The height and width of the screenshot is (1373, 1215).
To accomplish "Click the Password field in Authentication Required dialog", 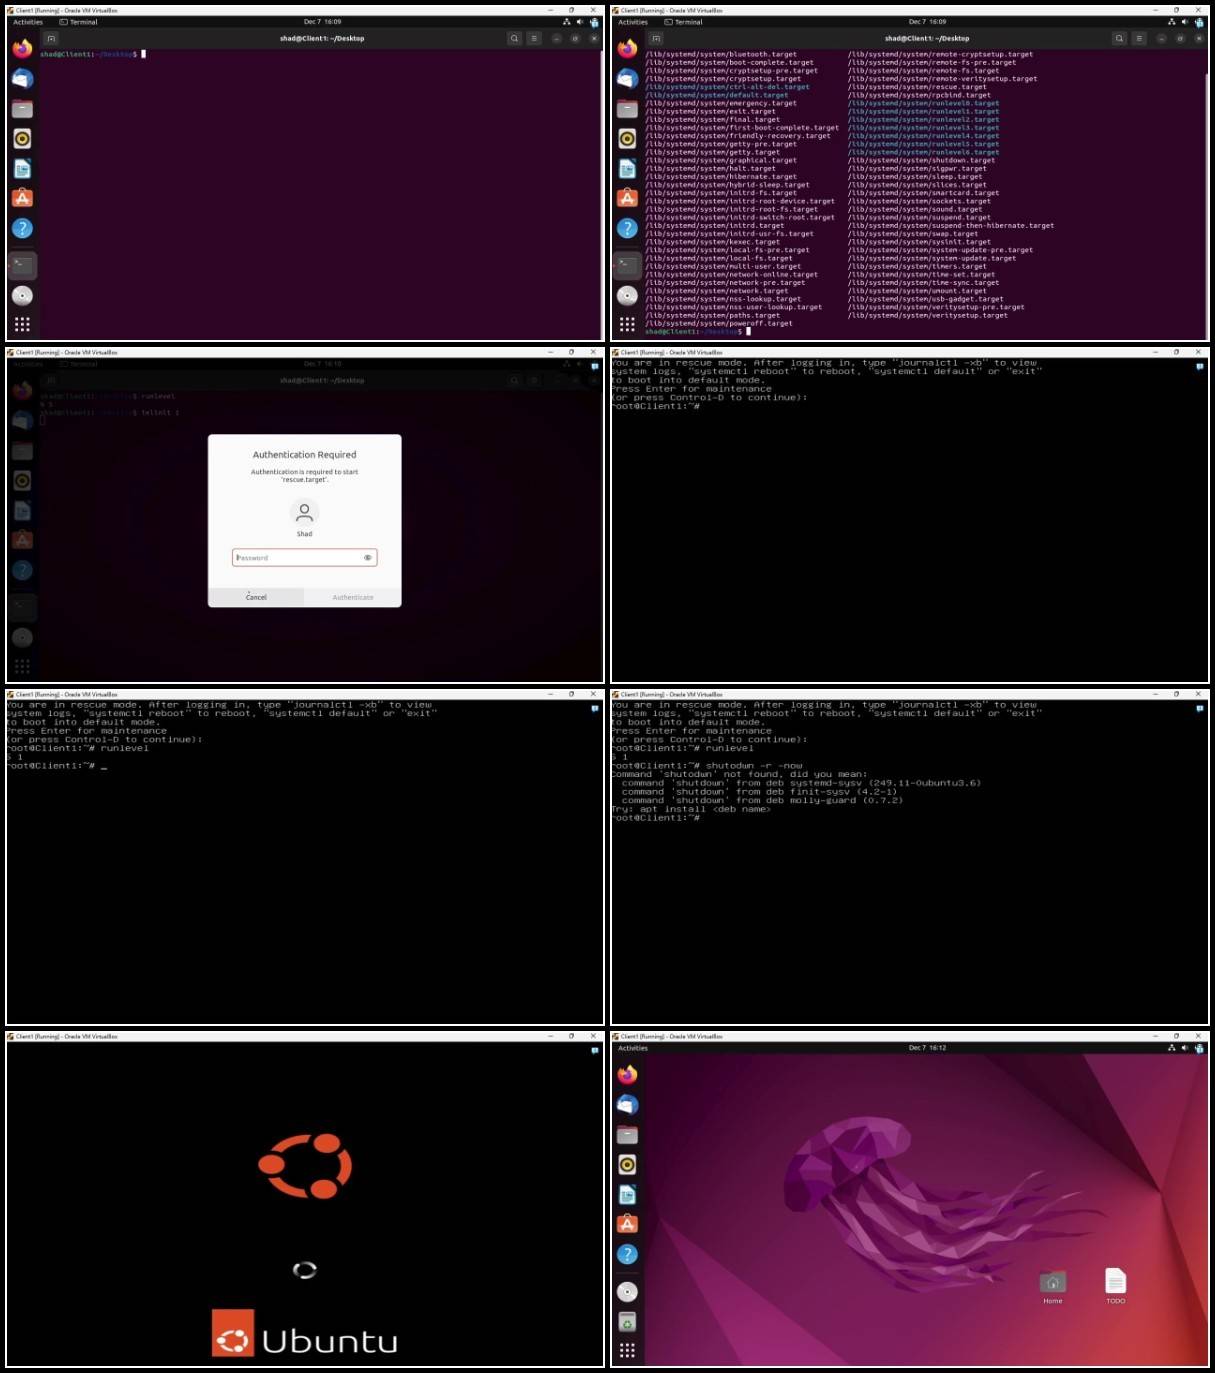I will coord(304,558).
